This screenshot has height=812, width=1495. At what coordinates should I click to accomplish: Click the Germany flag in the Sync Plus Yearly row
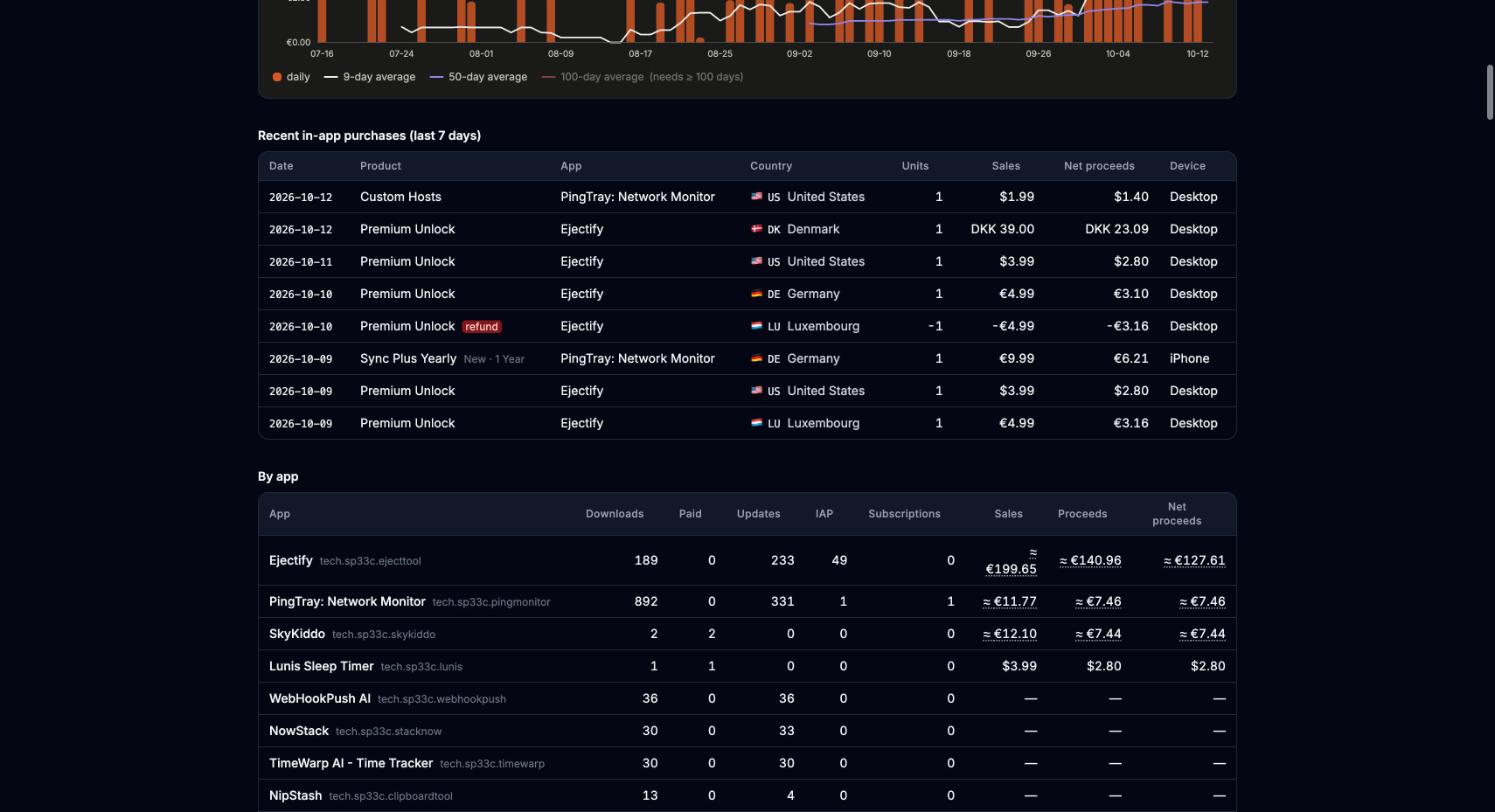tap(756, 358)
